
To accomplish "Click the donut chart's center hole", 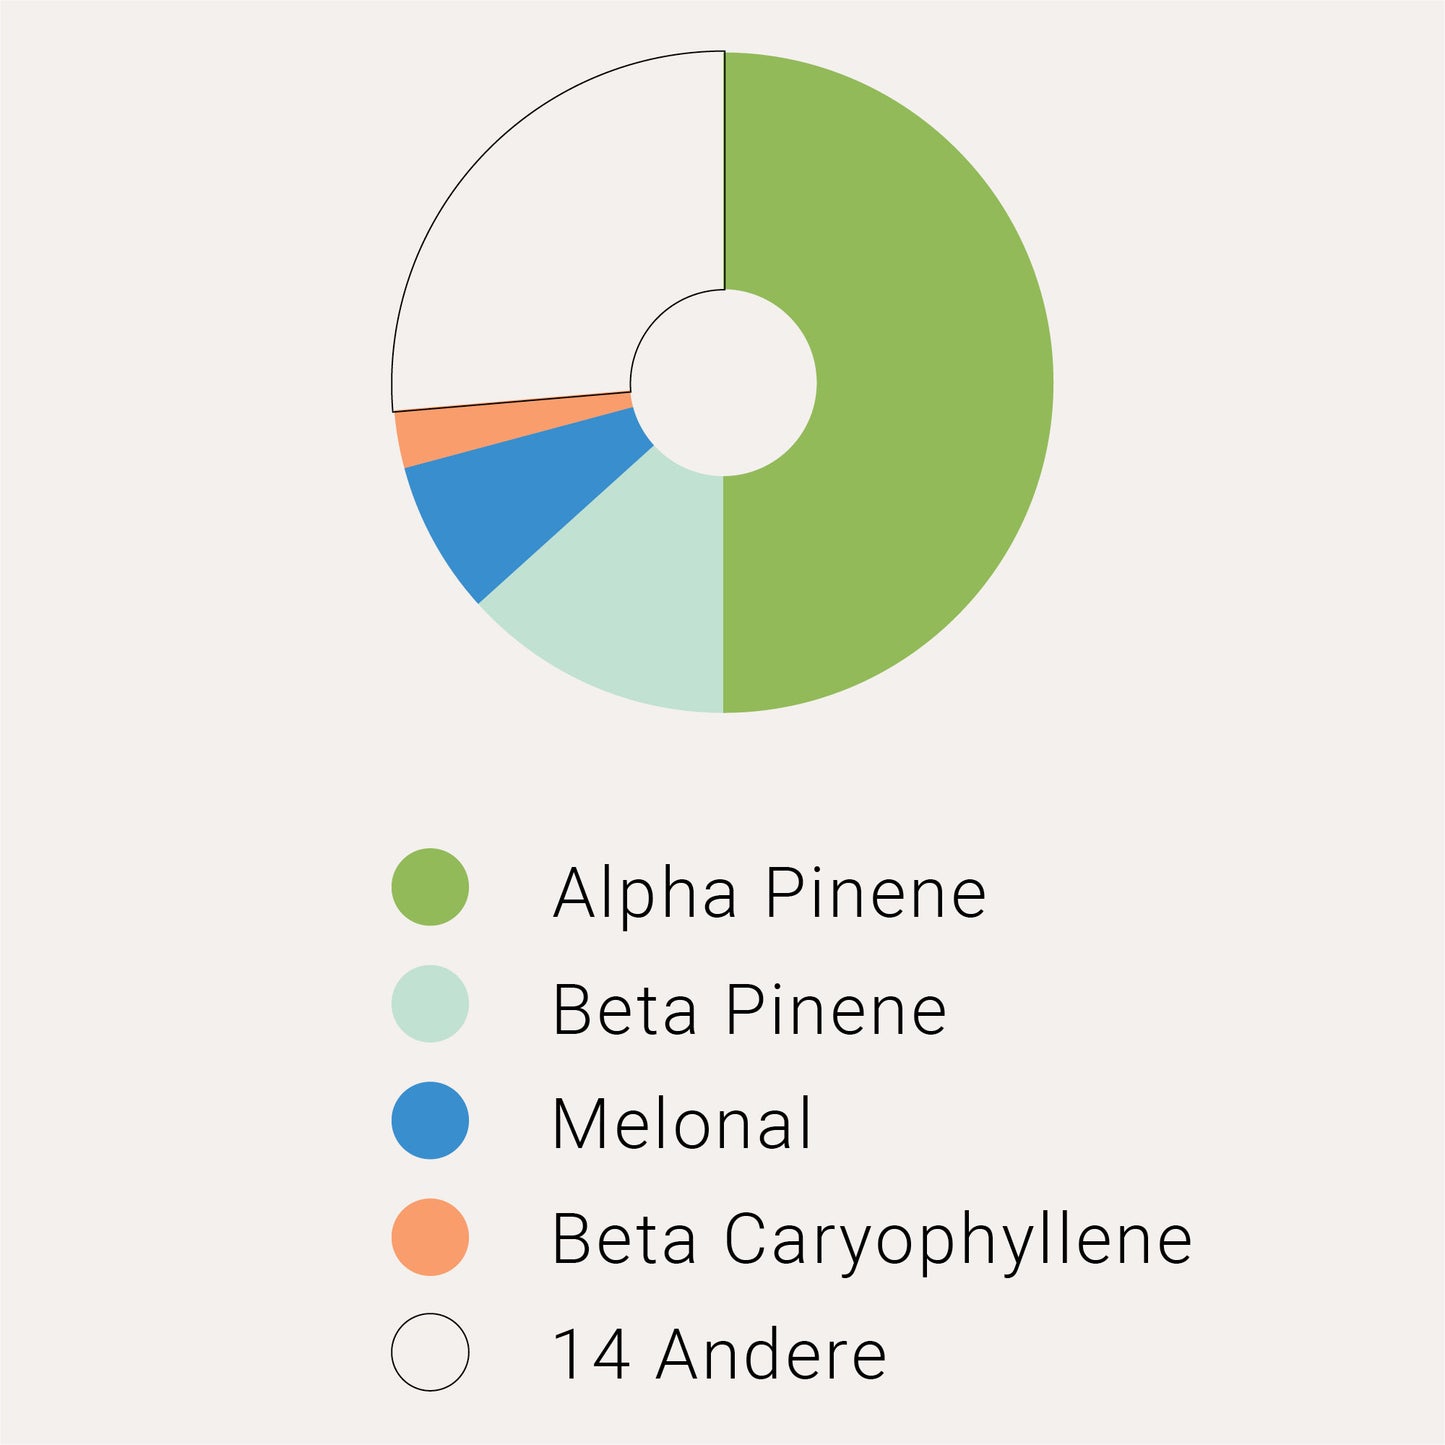I will coord(723,382).
